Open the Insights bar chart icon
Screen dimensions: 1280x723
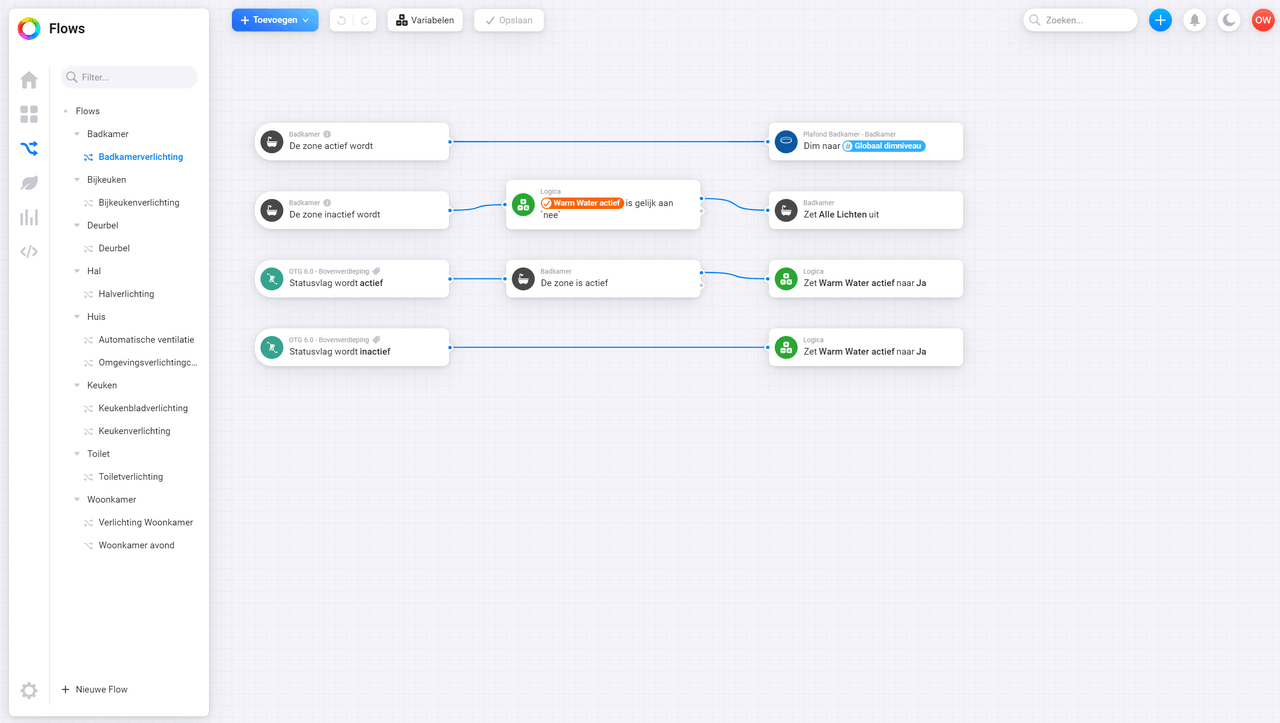coord(29,217)
